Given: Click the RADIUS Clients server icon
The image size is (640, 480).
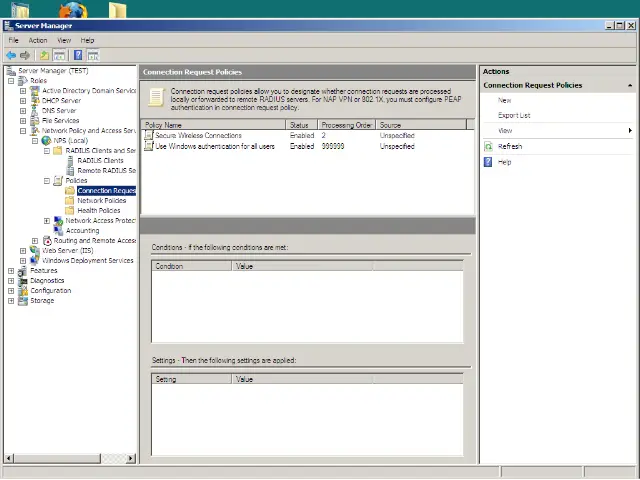Looking at the screenshot, I should coord(70,160).
